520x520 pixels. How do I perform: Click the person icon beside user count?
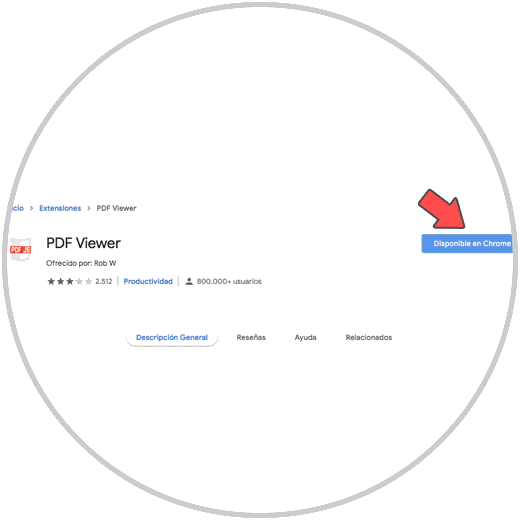pos(189,281)
